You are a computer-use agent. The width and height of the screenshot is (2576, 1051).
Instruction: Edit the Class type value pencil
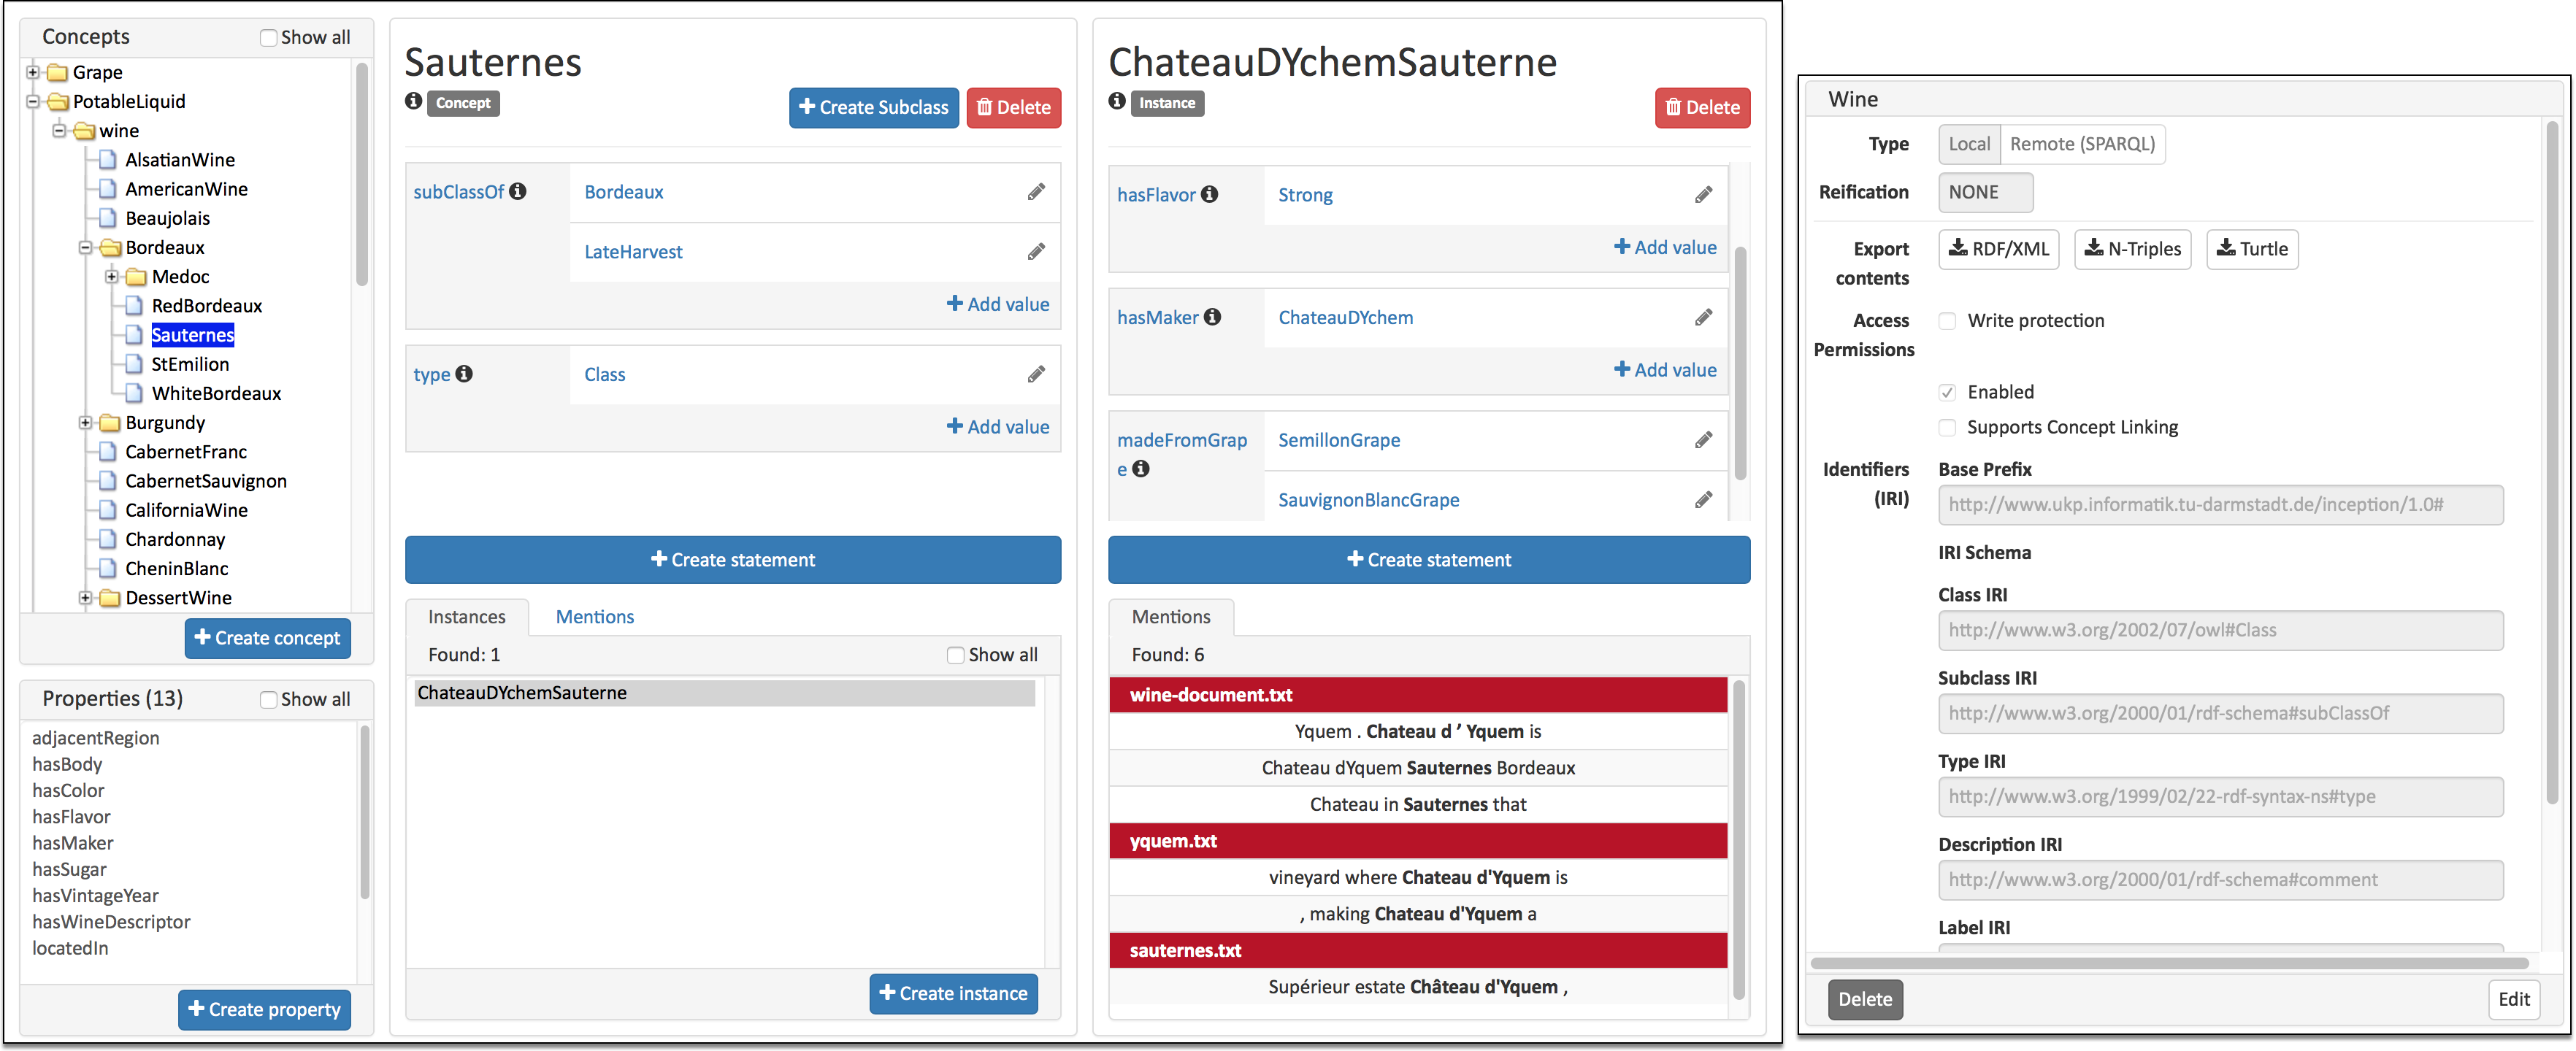1036,374
